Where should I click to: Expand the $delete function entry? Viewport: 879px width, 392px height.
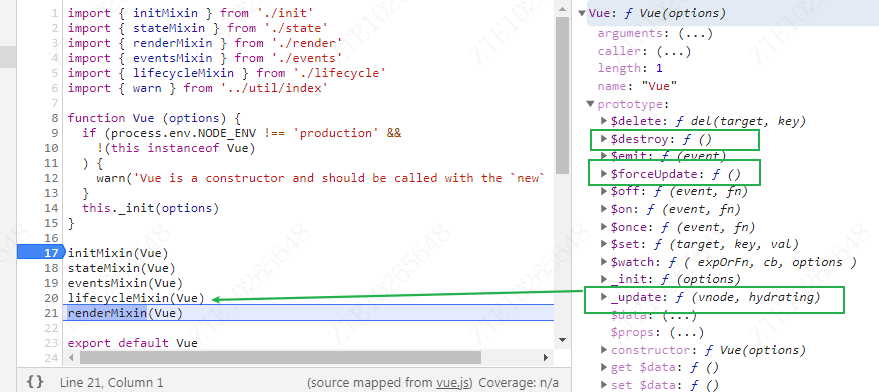[604, 121]
